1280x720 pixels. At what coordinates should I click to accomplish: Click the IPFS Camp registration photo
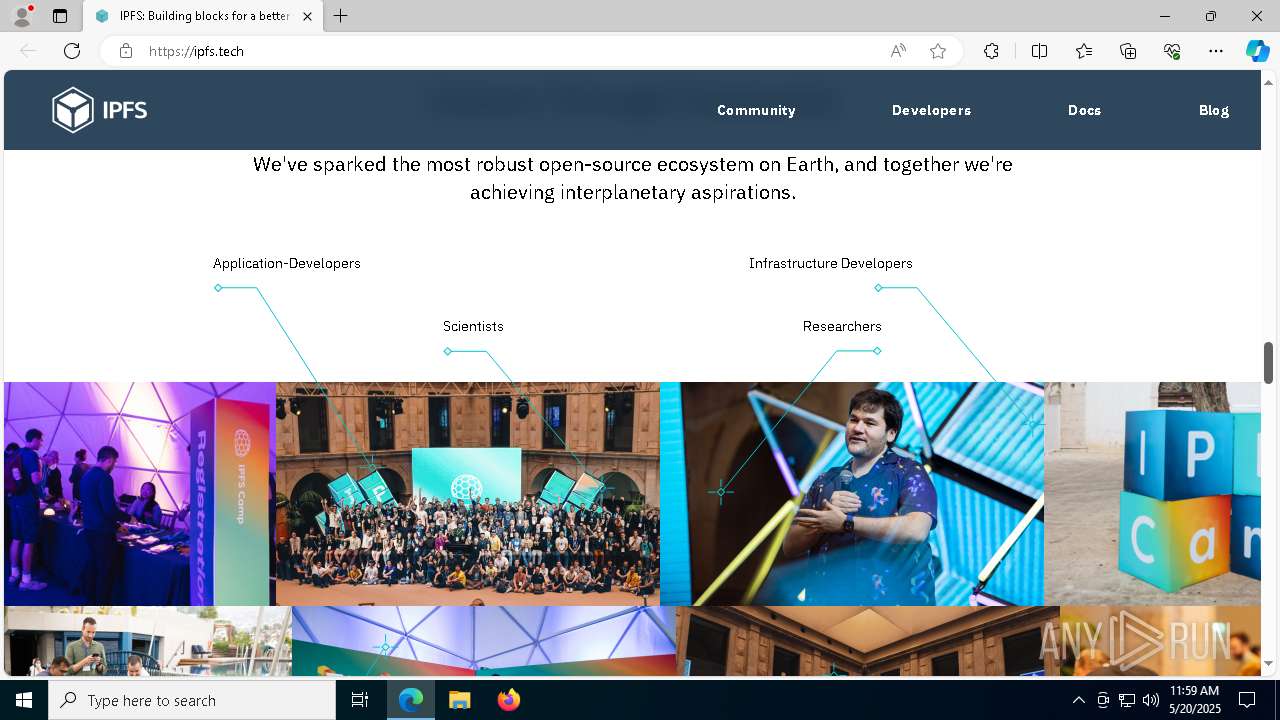(x=140, y=493)
